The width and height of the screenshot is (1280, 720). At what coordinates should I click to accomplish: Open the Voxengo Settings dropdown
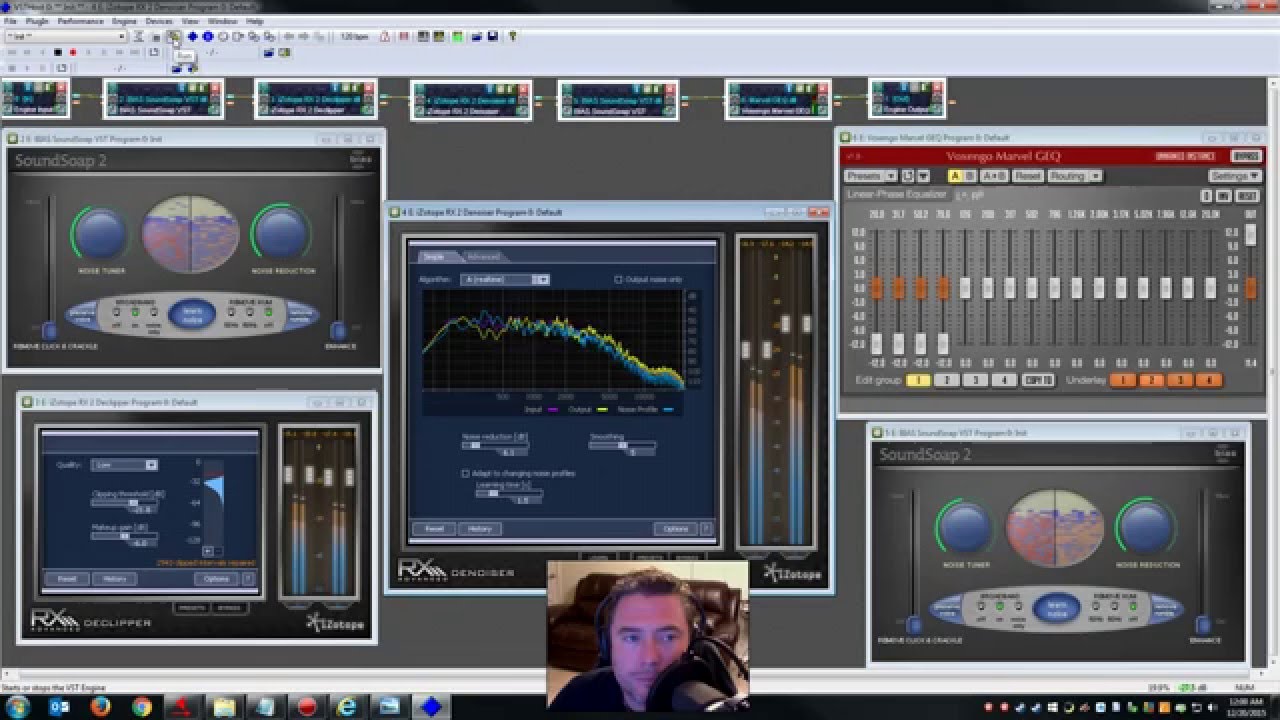[x=1235, y=176]
